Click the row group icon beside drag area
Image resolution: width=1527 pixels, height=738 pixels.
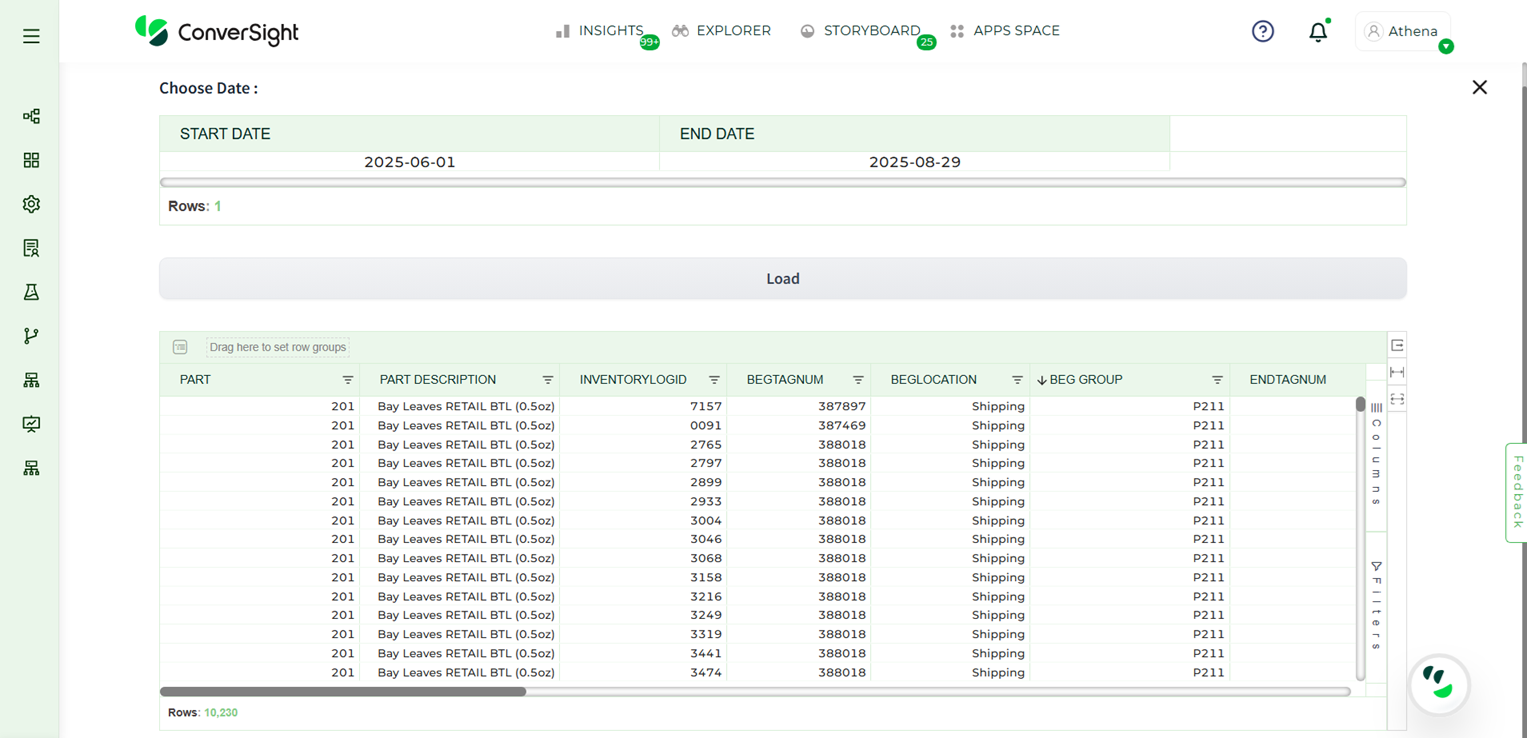(180, 347)
